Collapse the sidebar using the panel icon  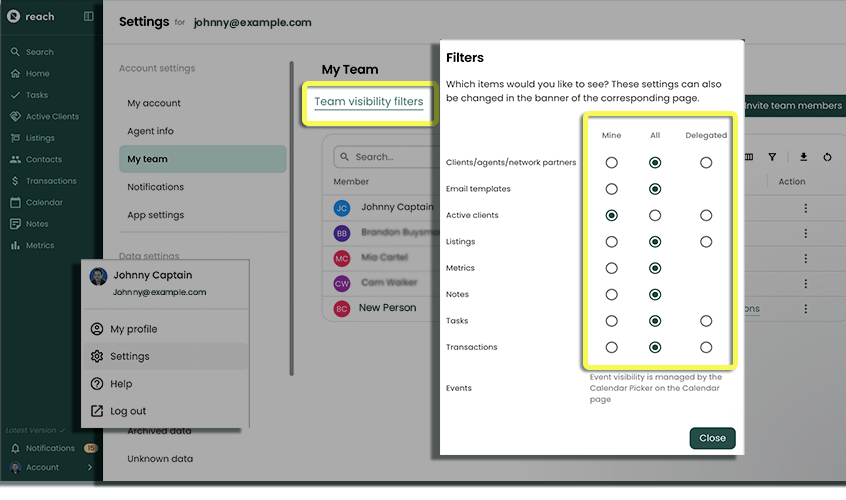pyautogui.click(x=88, y=16)
